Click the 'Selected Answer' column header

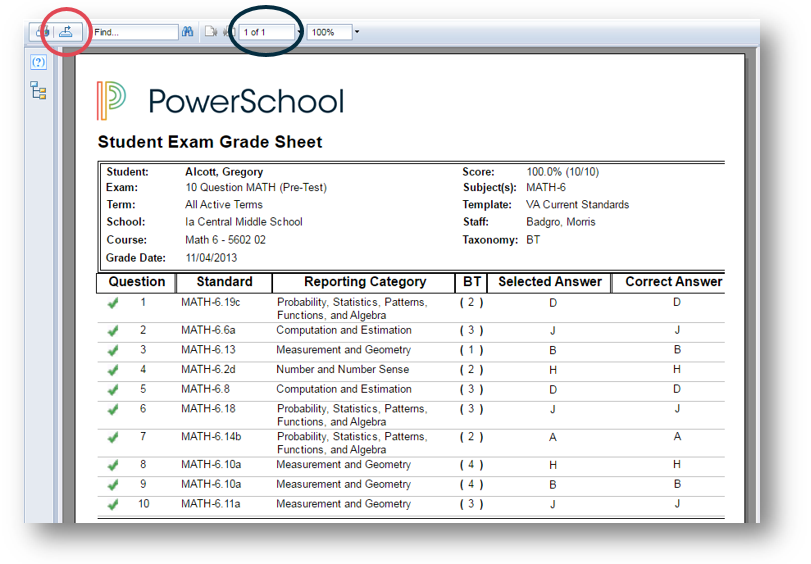pos(550,282)
